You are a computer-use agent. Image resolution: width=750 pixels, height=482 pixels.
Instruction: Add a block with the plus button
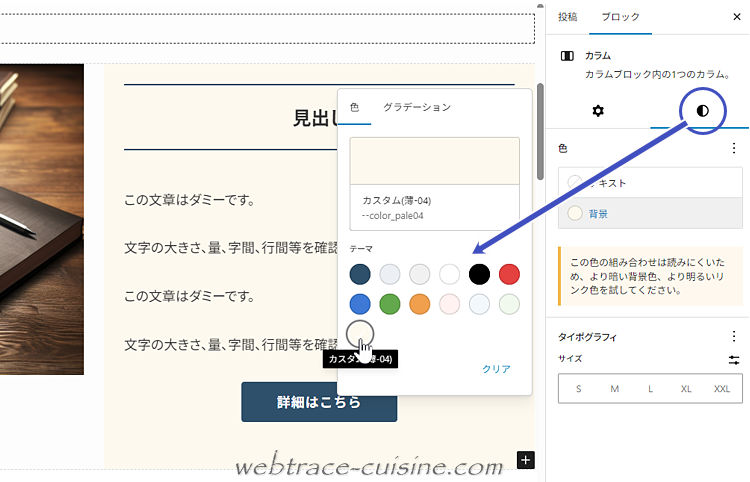[x=526, y=460]
